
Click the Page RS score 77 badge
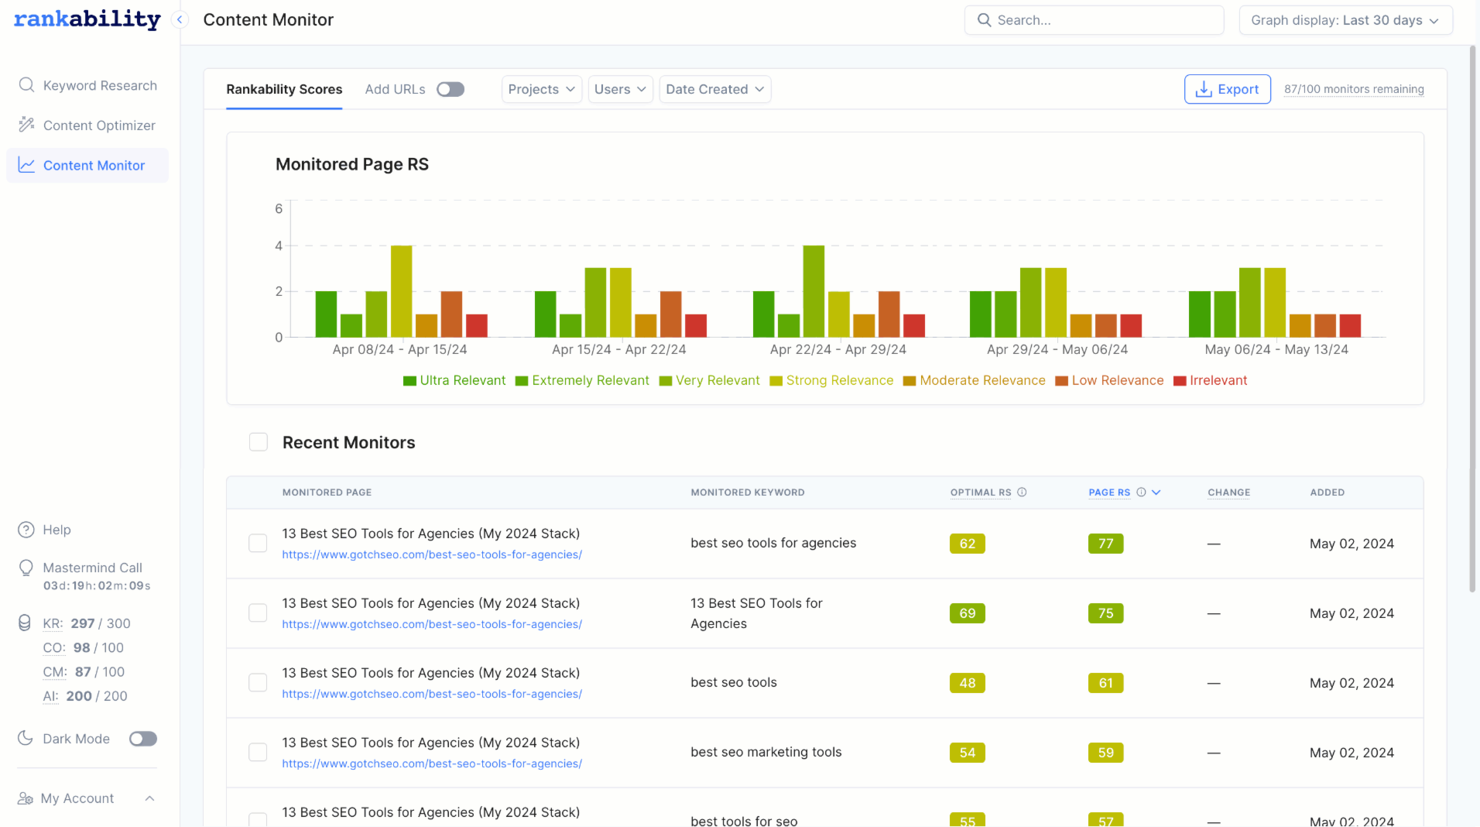[x=1106, y=544]
